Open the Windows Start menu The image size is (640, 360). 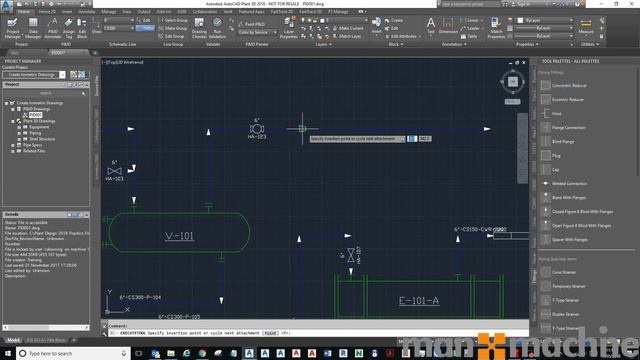pyautogui.click(x=8, y=353)
